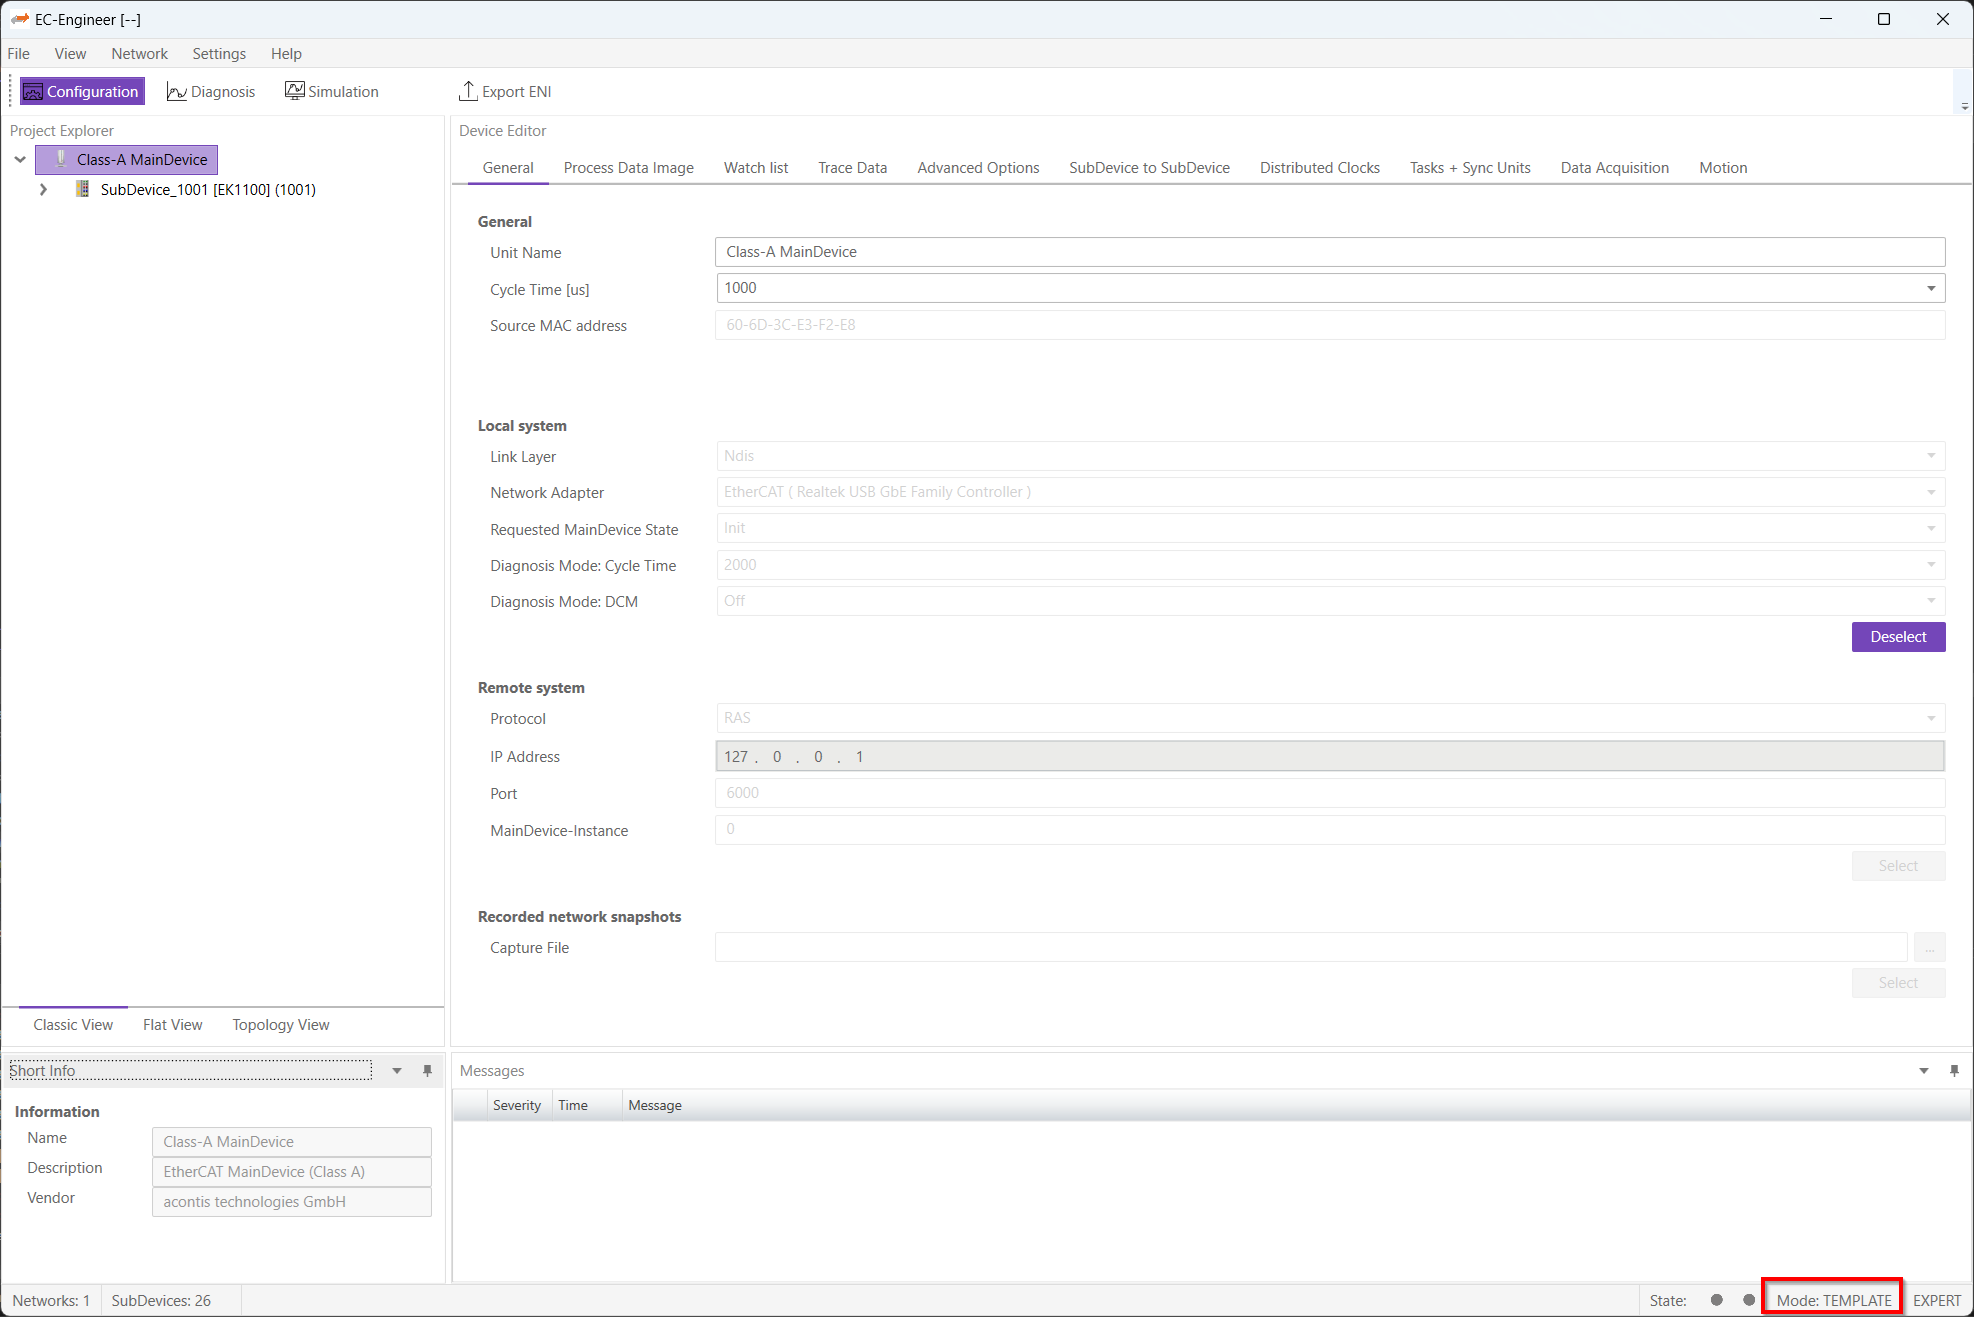This screenshot has height=1317, width=1974.
Task: Switch to Topology View
Action: pyautogui.click(x=280, y=1025)
